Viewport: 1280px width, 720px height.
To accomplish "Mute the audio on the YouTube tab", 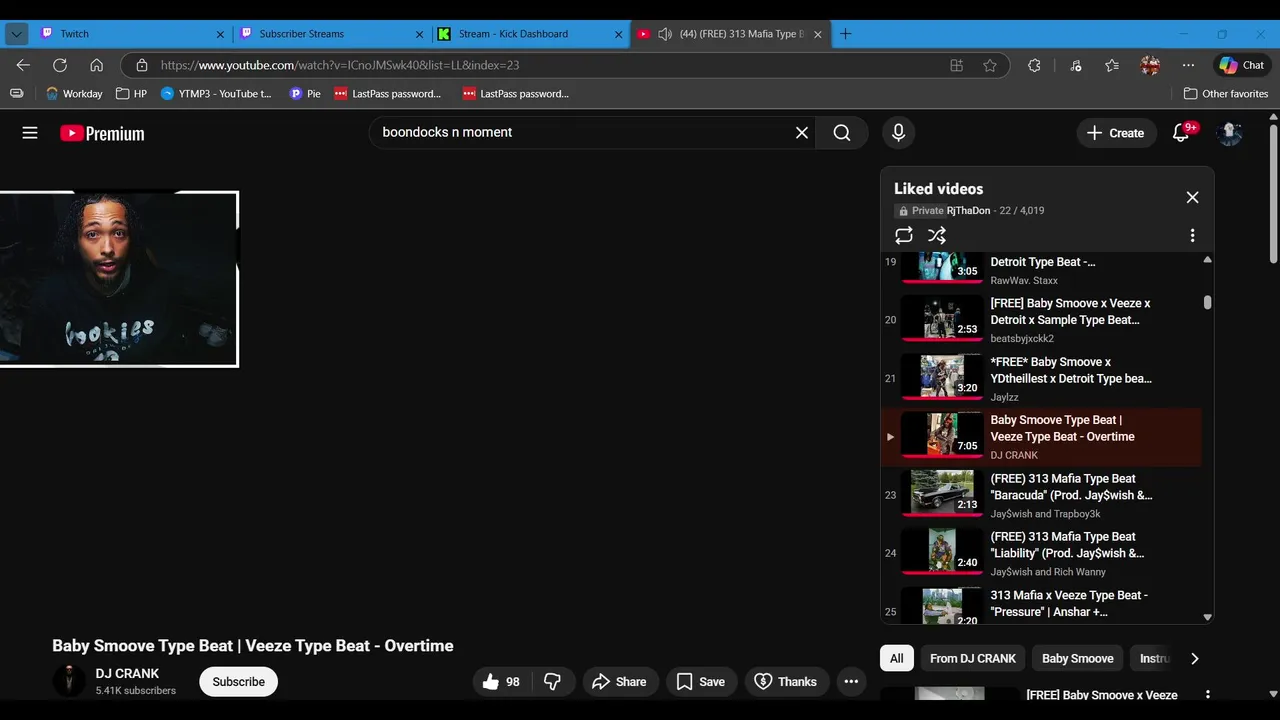I will 665,34.
